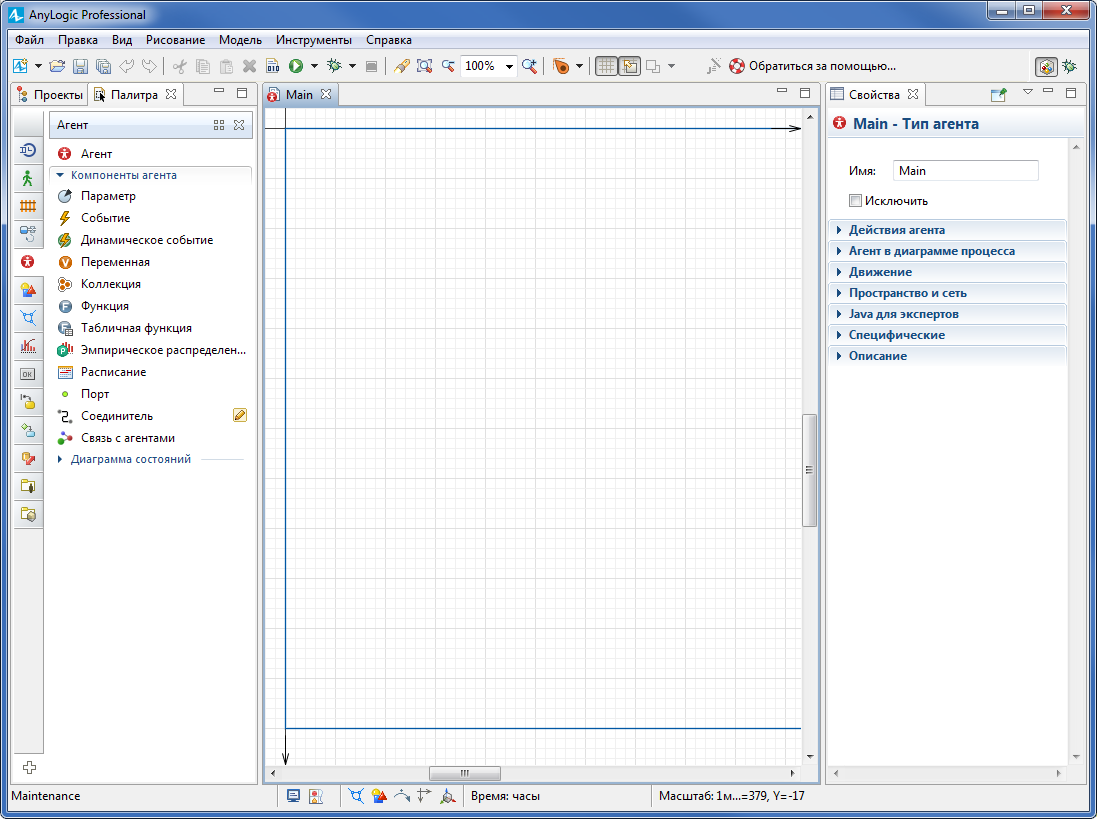
Task: Click the Open model folder icon
Action: tap(57, 66)
